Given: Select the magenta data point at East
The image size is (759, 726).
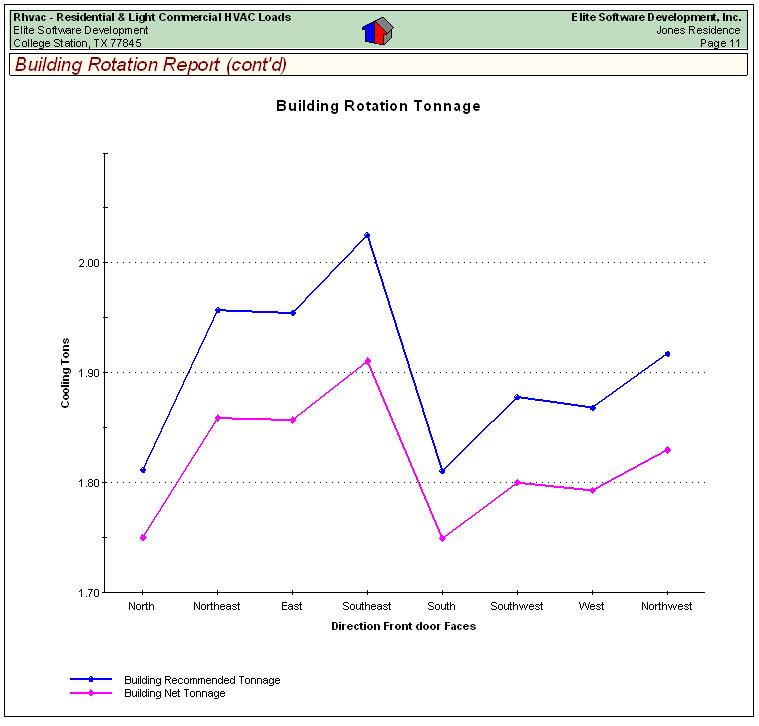Looking at the screenshot, I should (x=292, y=420).
